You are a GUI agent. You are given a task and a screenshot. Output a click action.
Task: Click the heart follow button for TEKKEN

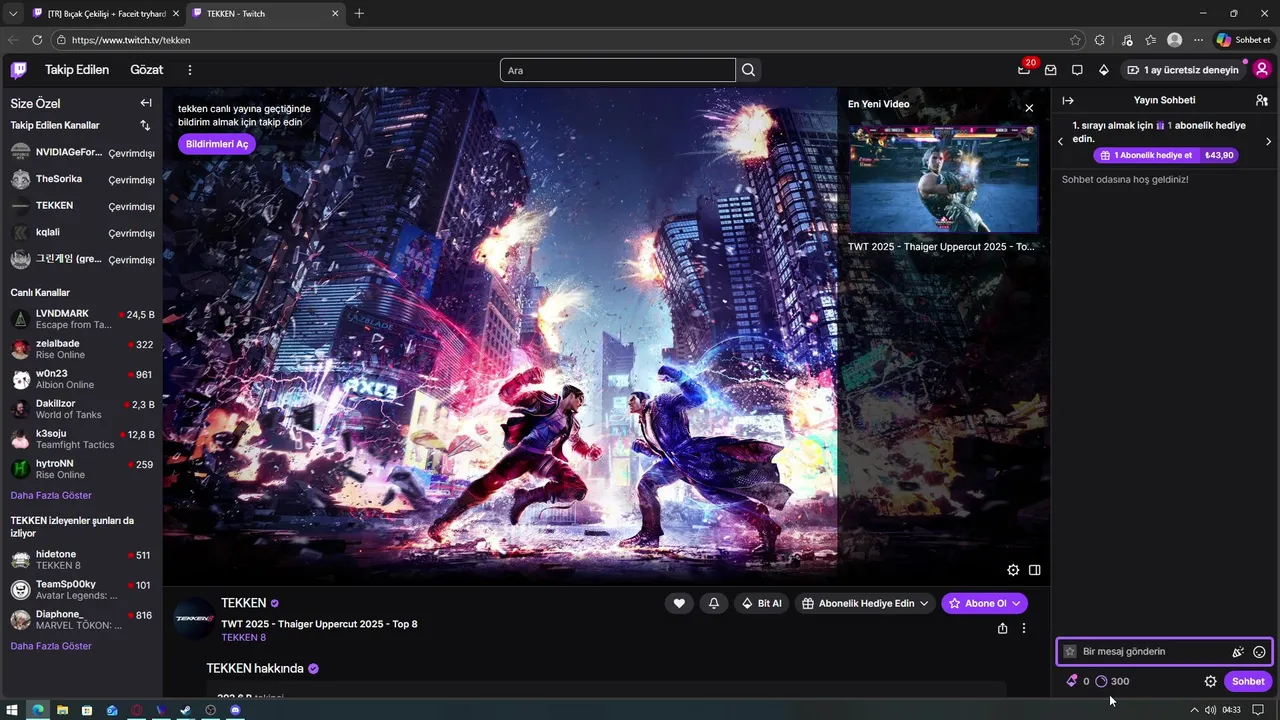679,603
